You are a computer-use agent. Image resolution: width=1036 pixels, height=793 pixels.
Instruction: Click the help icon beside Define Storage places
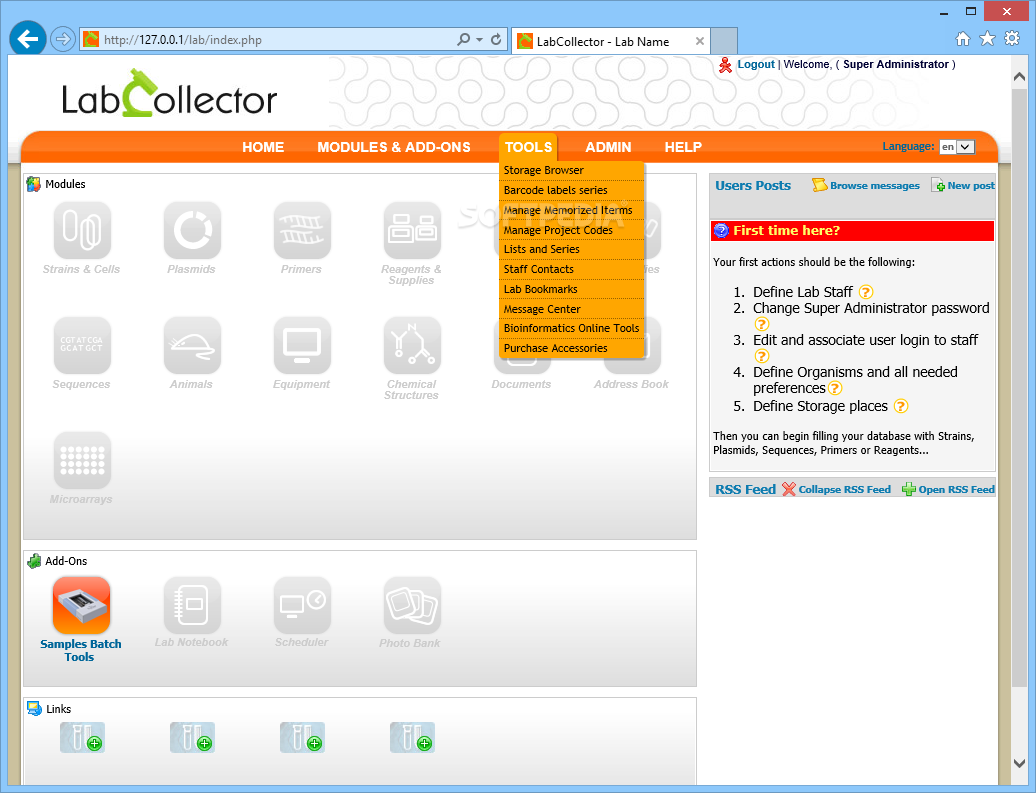[x=901, y=406]
